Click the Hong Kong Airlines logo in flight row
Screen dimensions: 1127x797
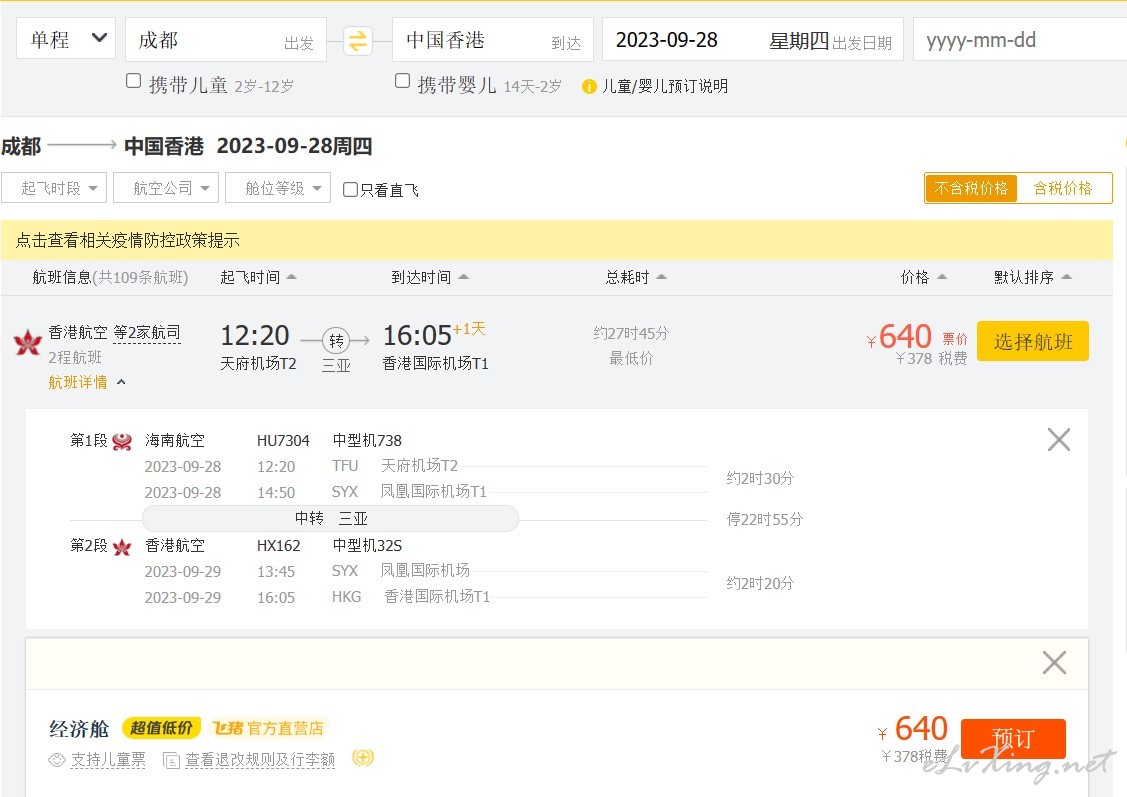point(28,342)
